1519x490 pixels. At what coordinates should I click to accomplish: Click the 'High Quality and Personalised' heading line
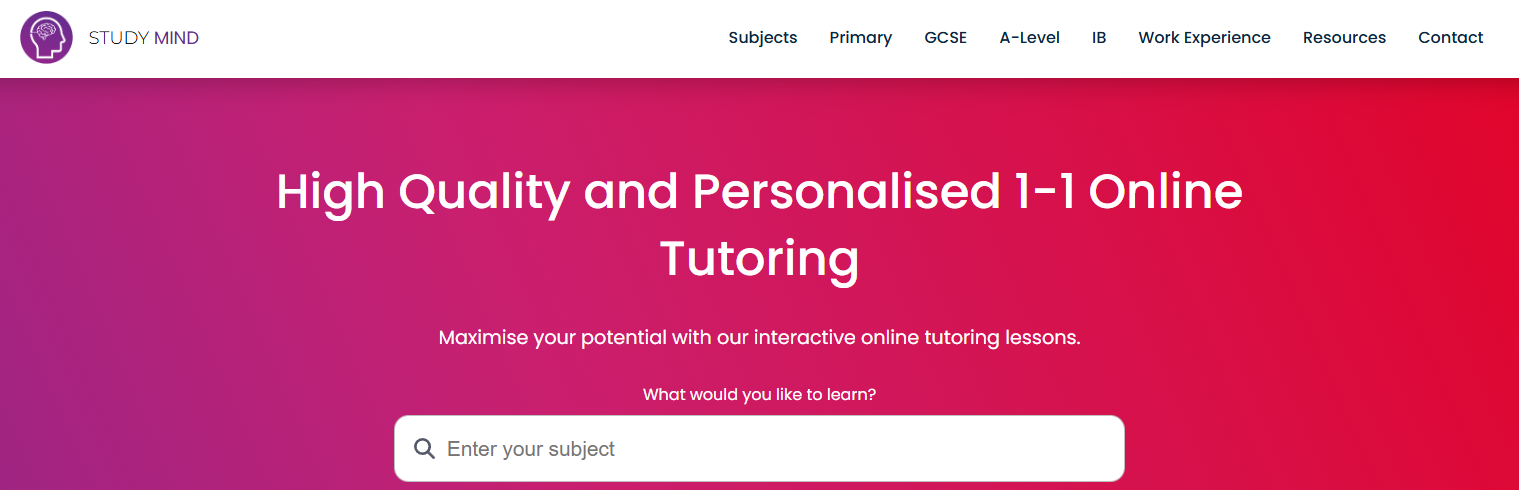(637, 192)
